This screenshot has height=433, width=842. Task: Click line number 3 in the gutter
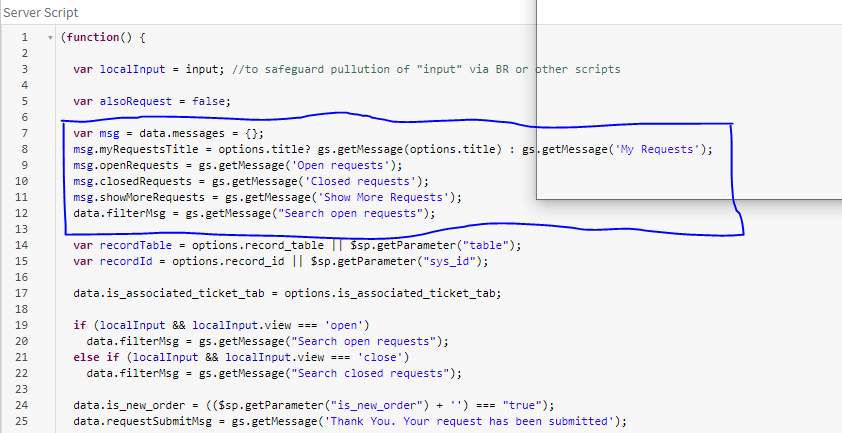[24, 69]
